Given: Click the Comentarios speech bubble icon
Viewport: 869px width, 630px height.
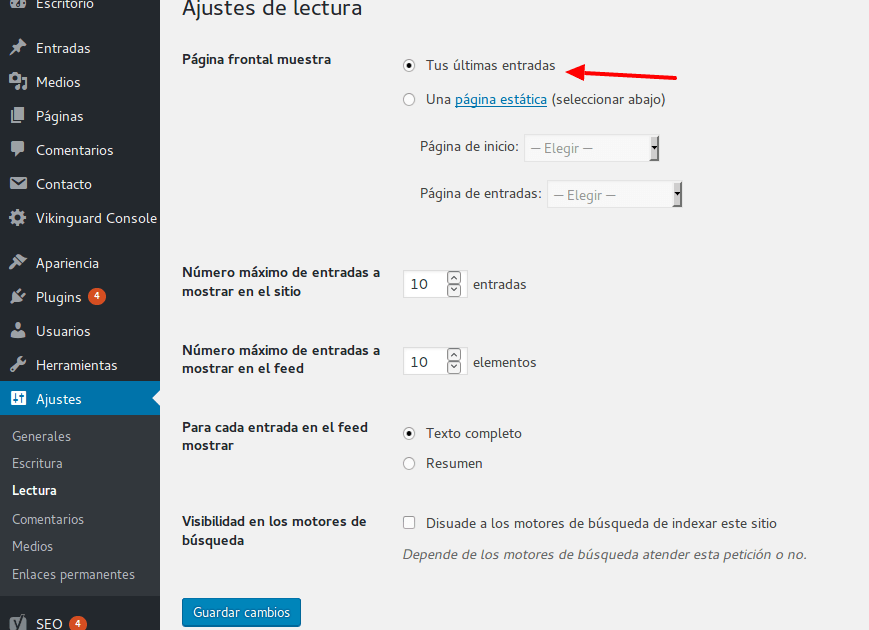Looking at the screenshot, I should [18, 149].
